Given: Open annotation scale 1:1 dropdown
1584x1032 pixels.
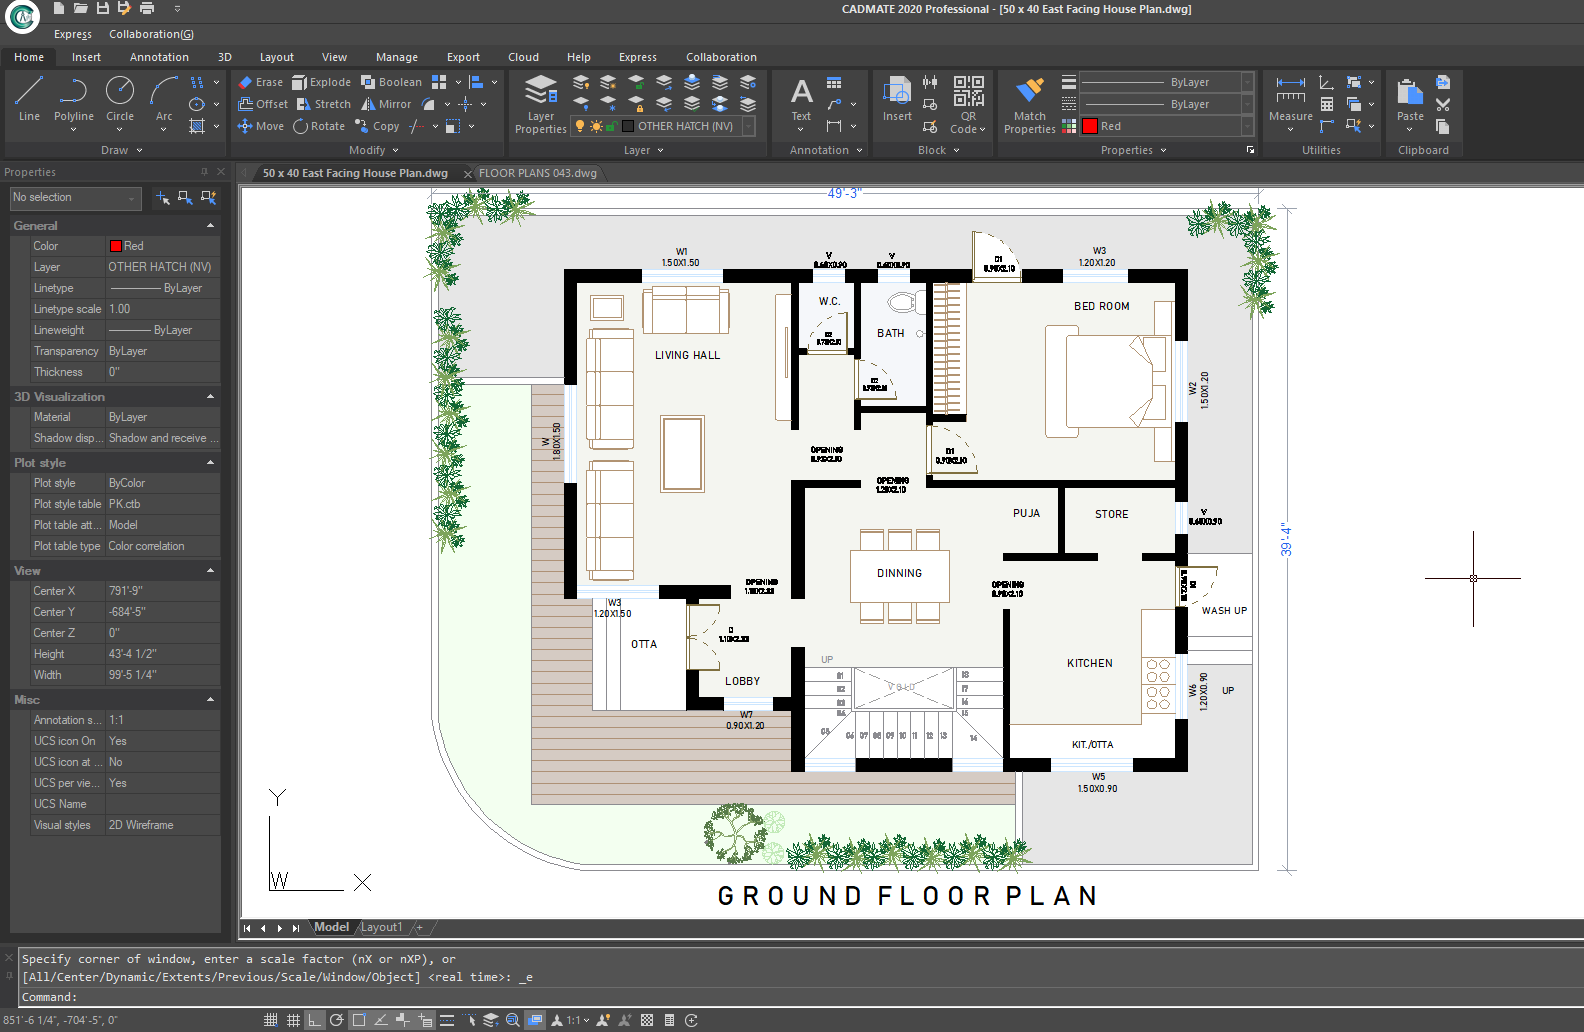Looking at the screenshot, I should 577,1020.
